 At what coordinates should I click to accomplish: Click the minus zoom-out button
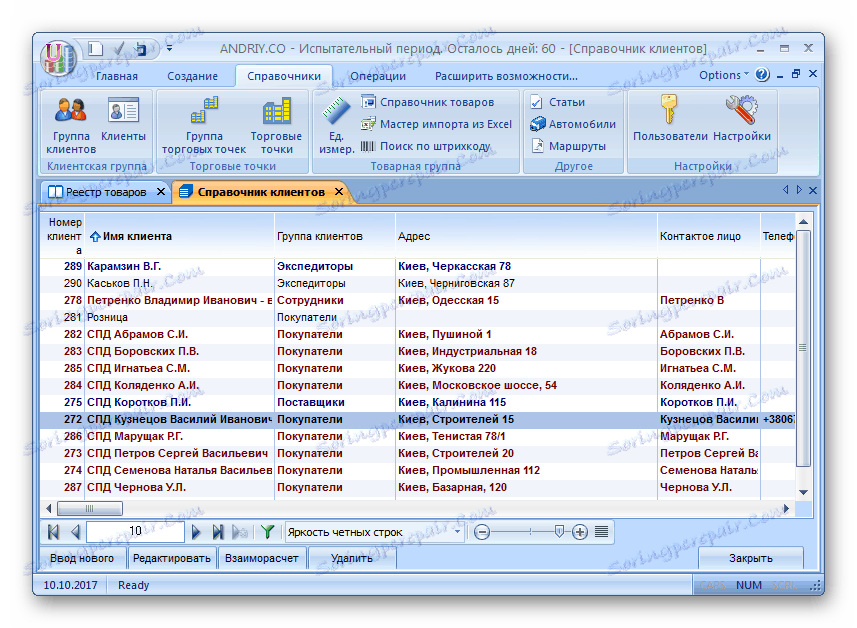(482, 532)
